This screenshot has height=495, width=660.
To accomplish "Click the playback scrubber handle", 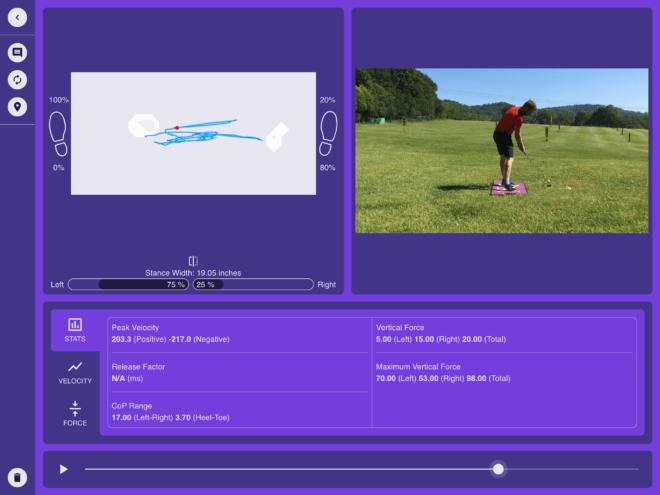I will pos(498,469).
